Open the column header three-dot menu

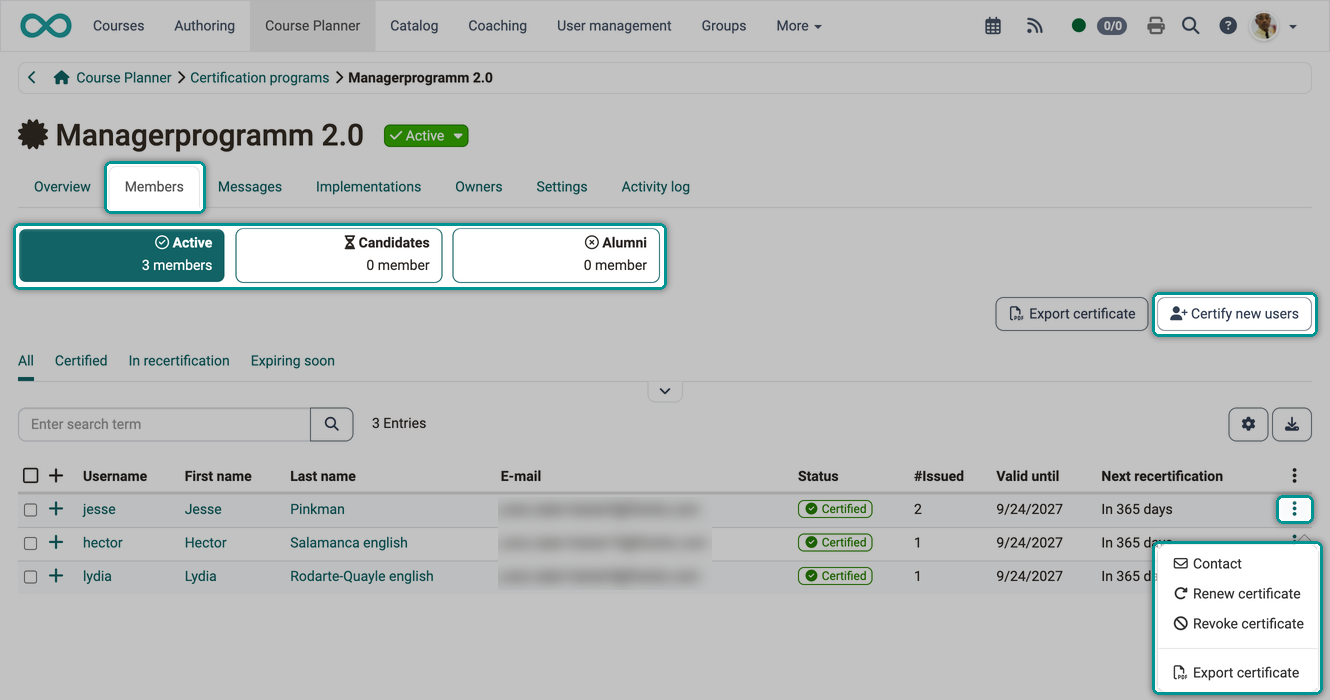[1294, 476]
